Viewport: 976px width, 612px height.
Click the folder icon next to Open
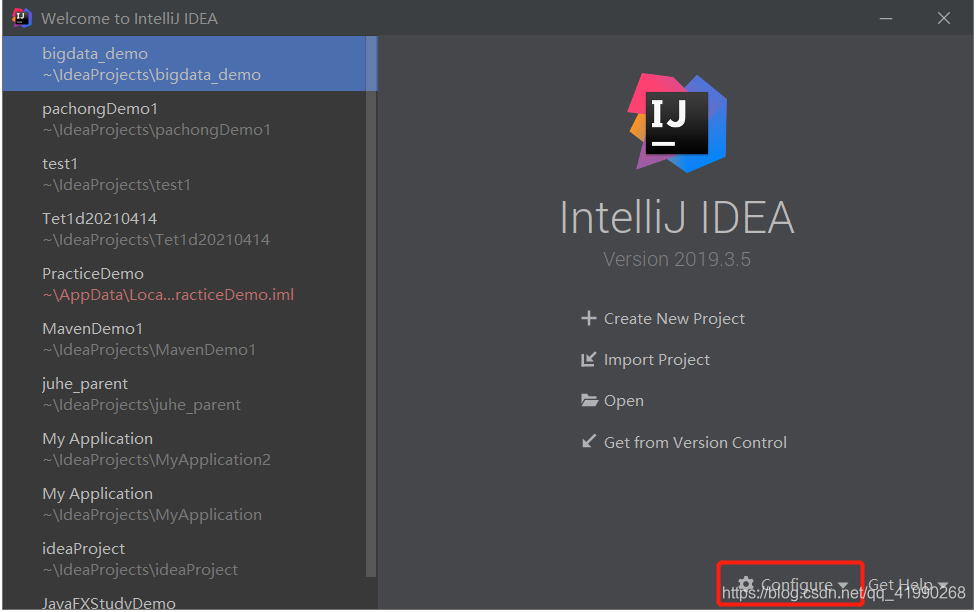589,400
